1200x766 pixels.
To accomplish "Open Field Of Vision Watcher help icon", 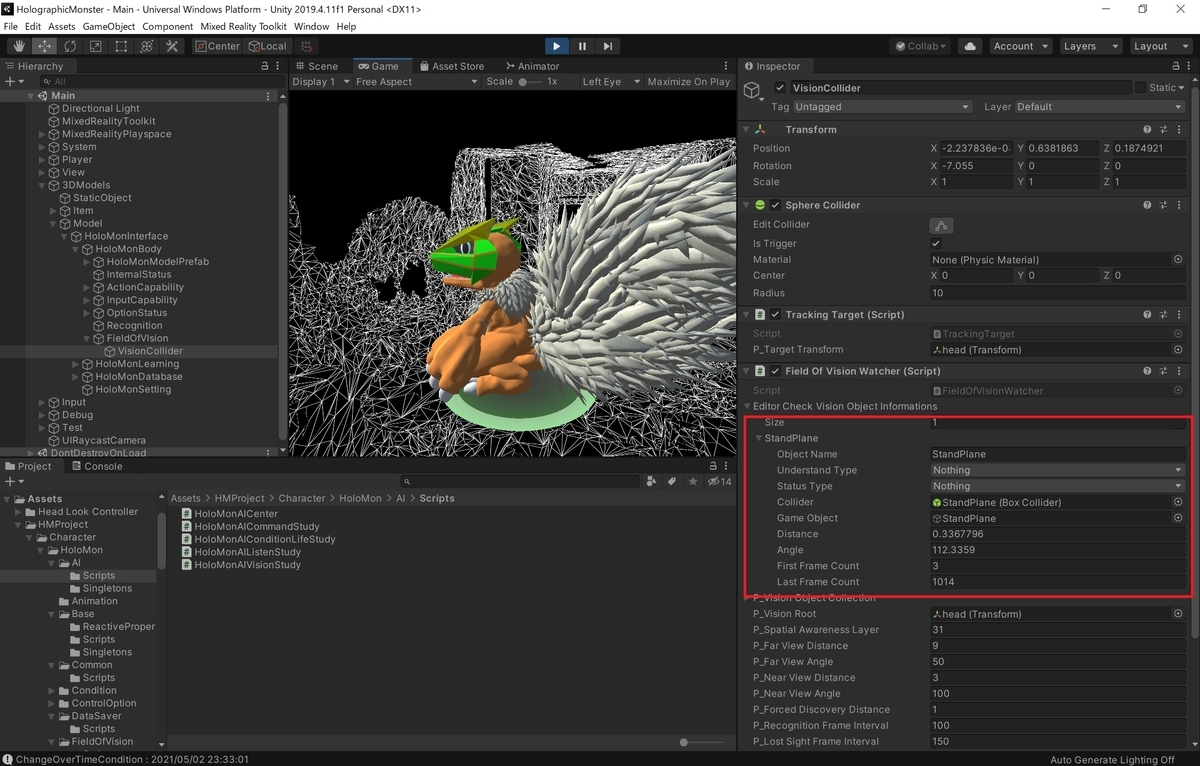I will coord(1147,371).
